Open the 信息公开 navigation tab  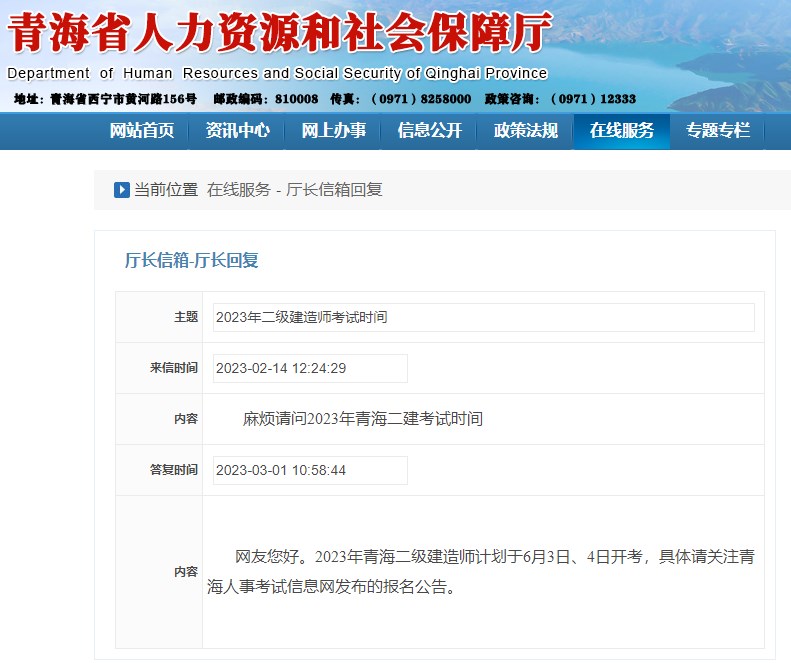pyautogui.click(x=429, y=130)
